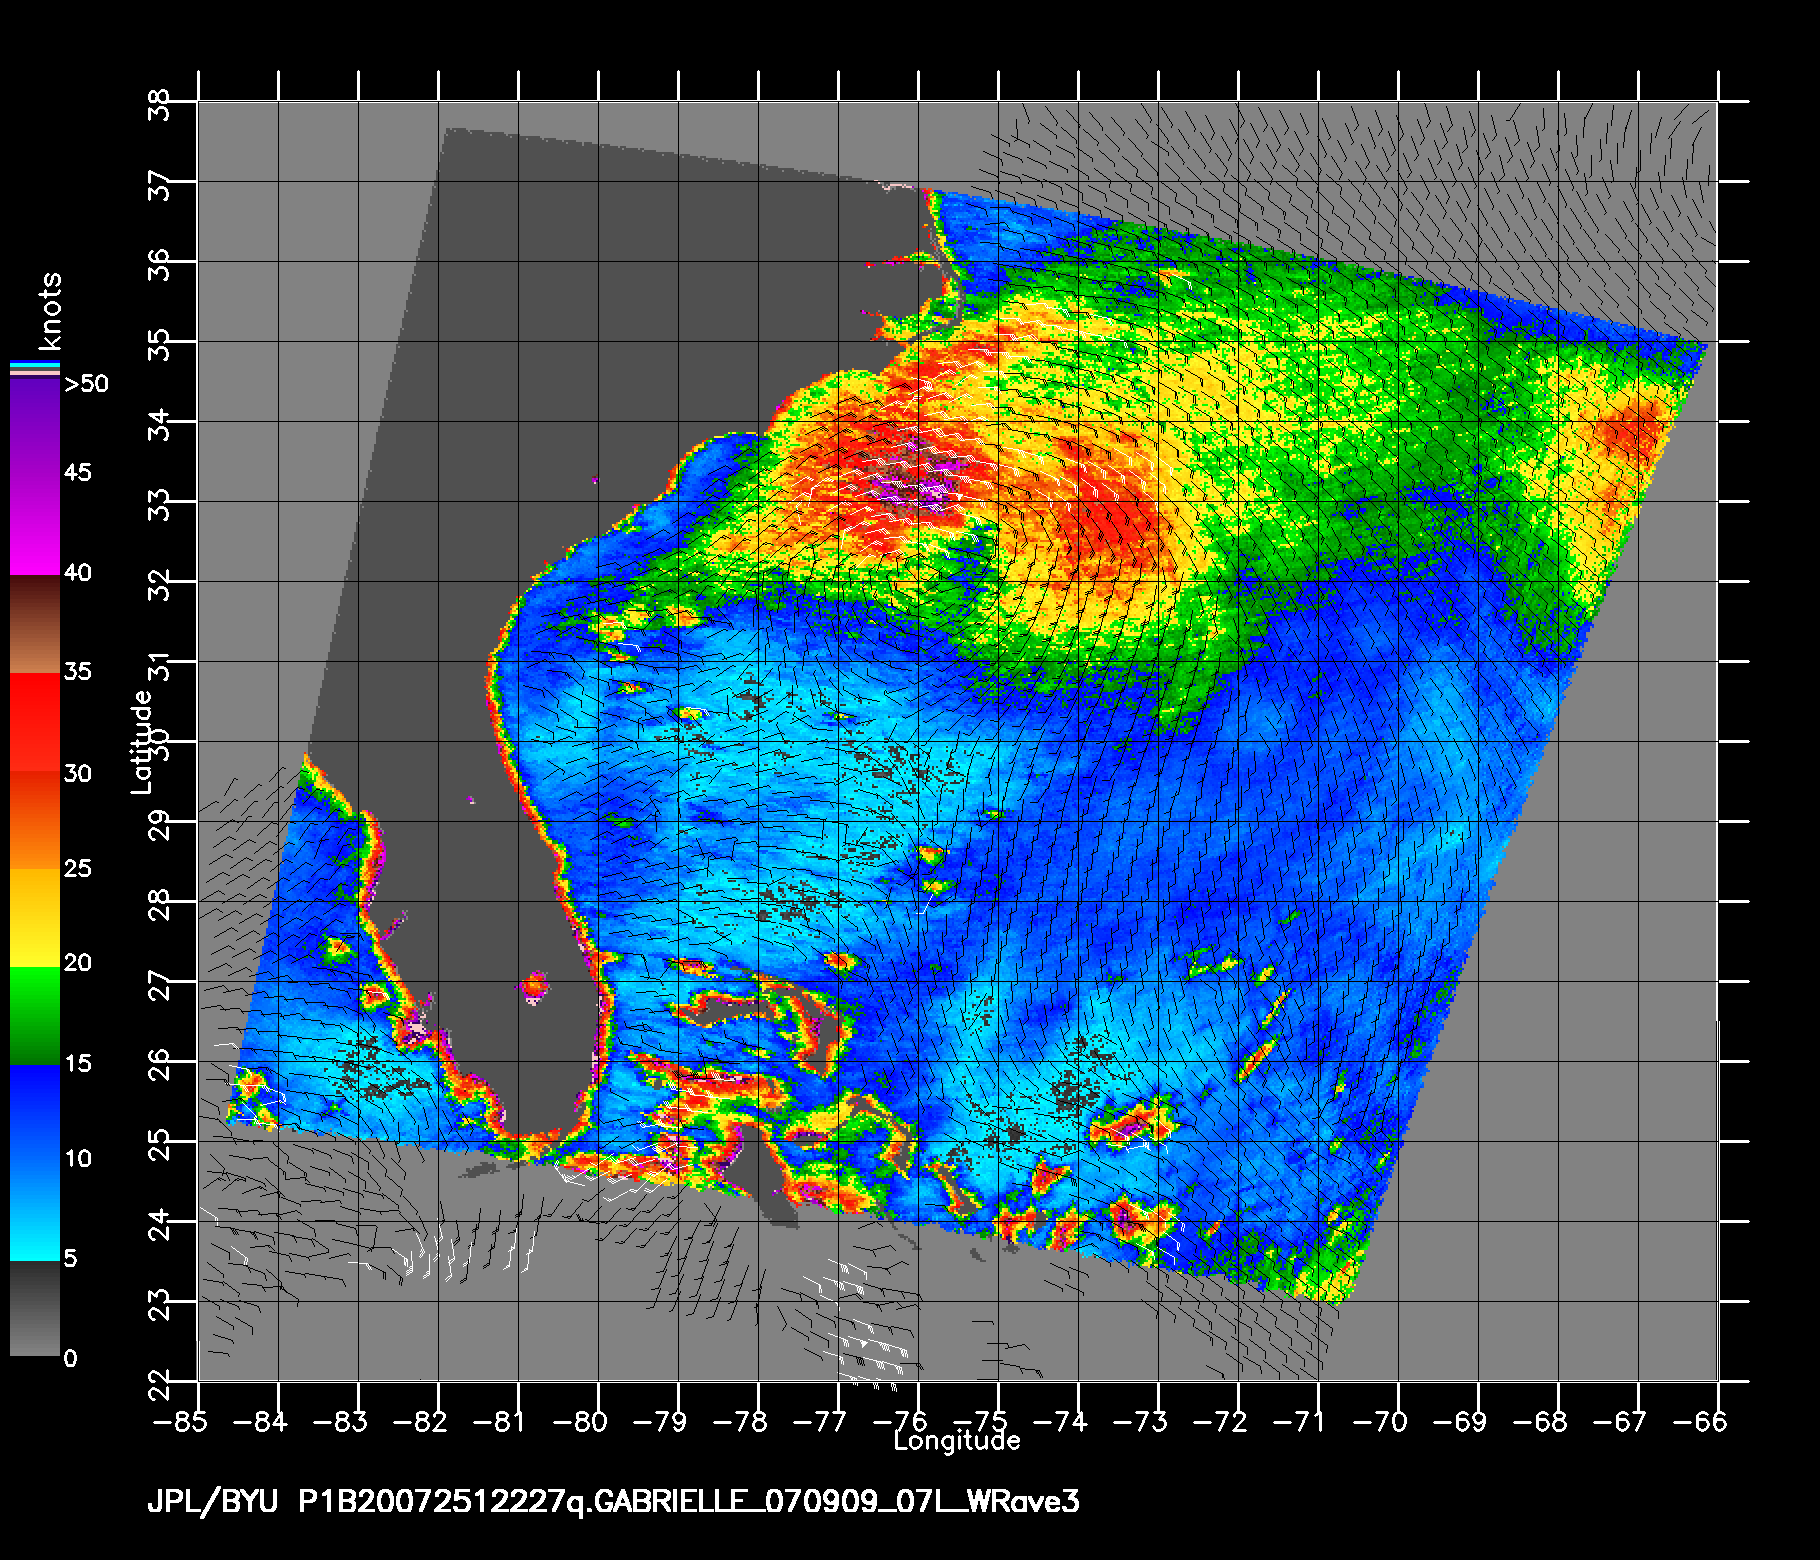
Task: Pick the red 30–35 knots color band
Action: (35, 721)
